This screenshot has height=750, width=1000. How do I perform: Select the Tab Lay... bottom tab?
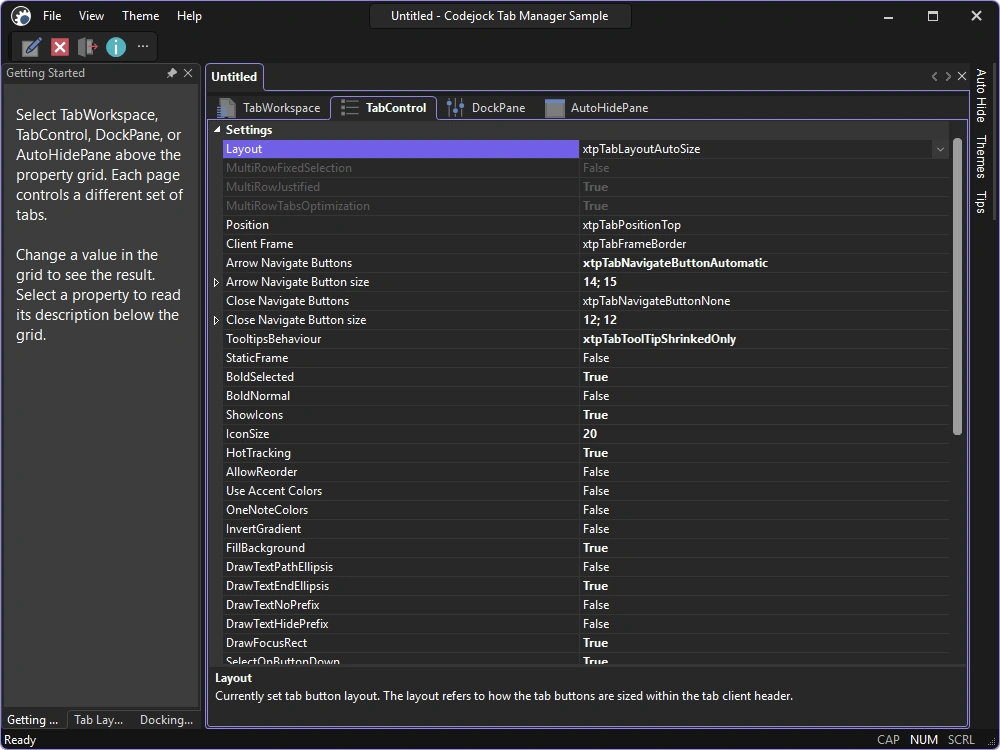tap(99, 719)
